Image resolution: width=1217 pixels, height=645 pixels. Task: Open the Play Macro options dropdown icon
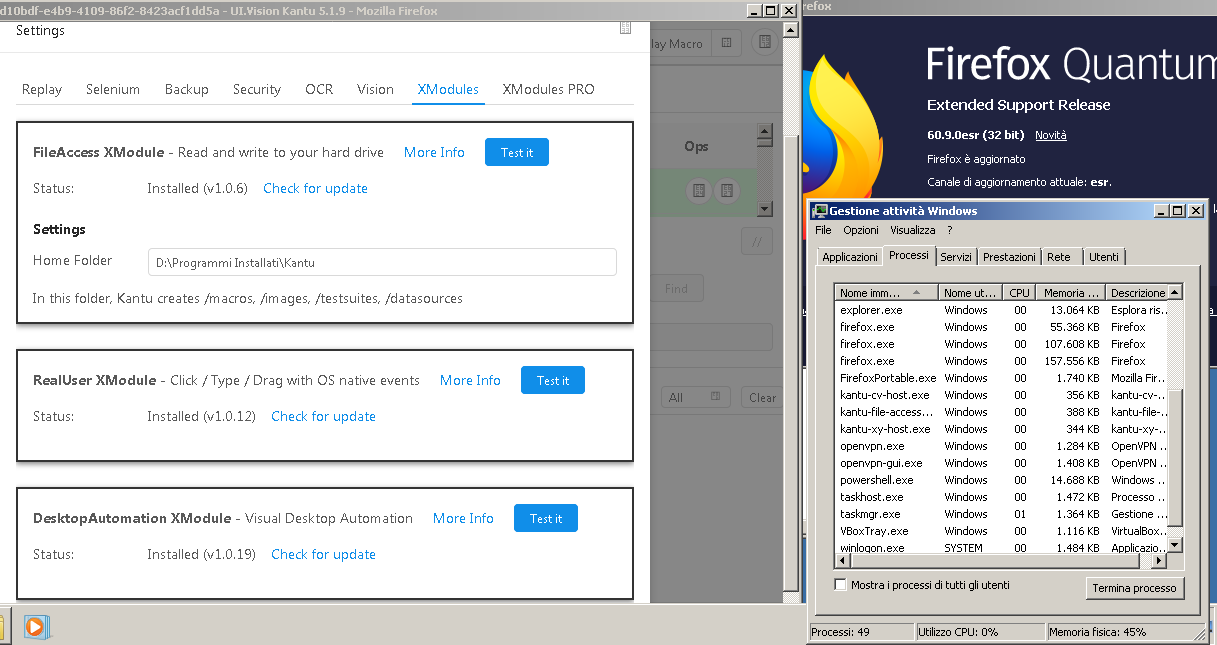726,43
